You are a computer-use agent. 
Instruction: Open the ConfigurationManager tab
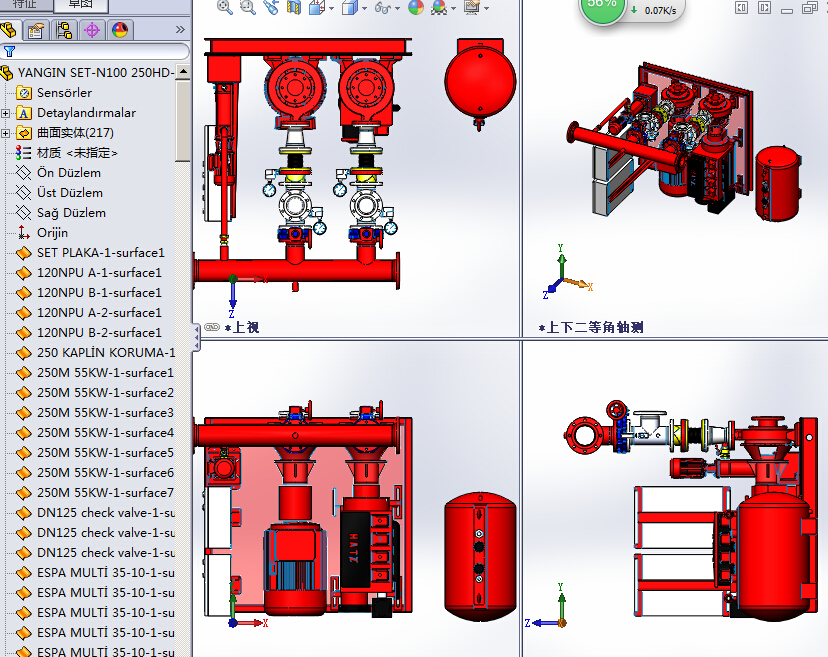point(64,30)
